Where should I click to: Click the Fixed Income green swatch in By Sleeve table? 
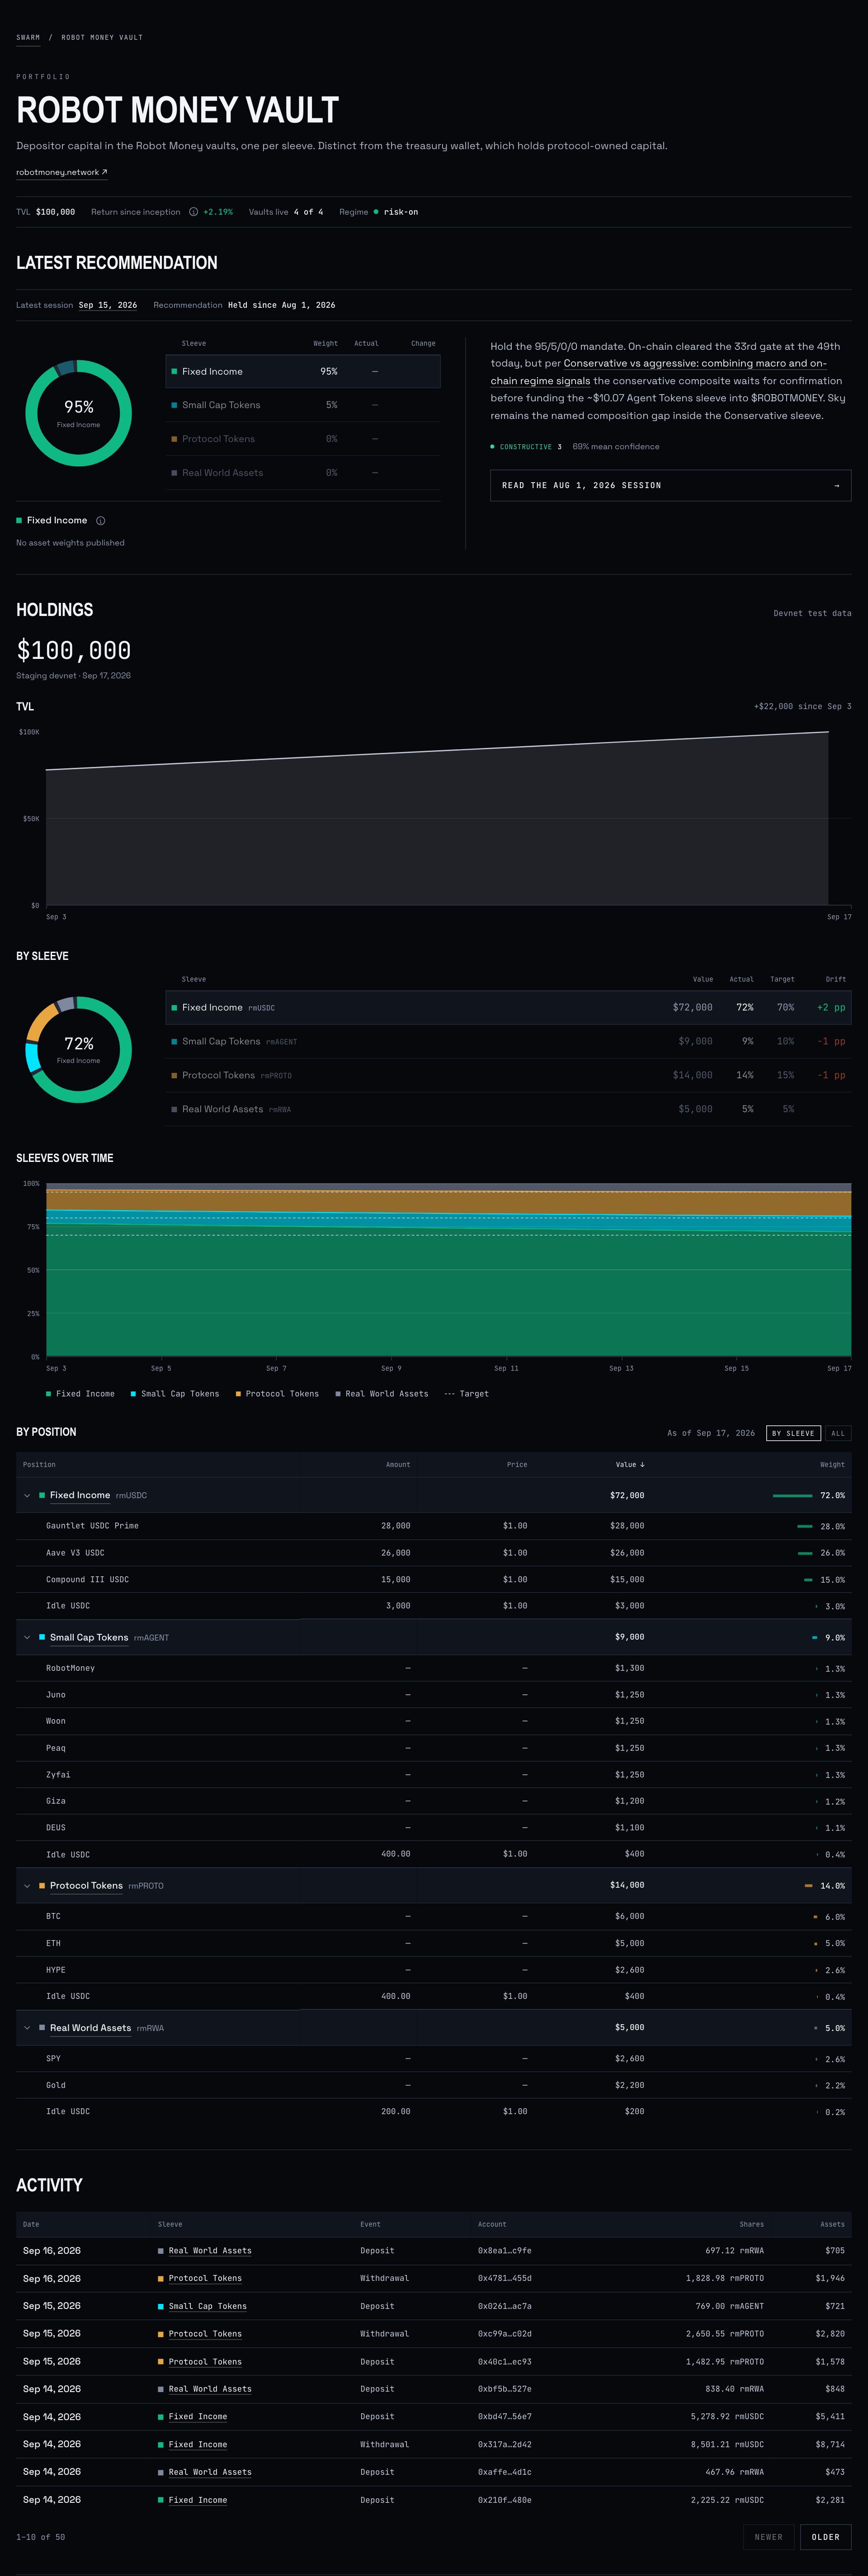(x=174, y=1008)
